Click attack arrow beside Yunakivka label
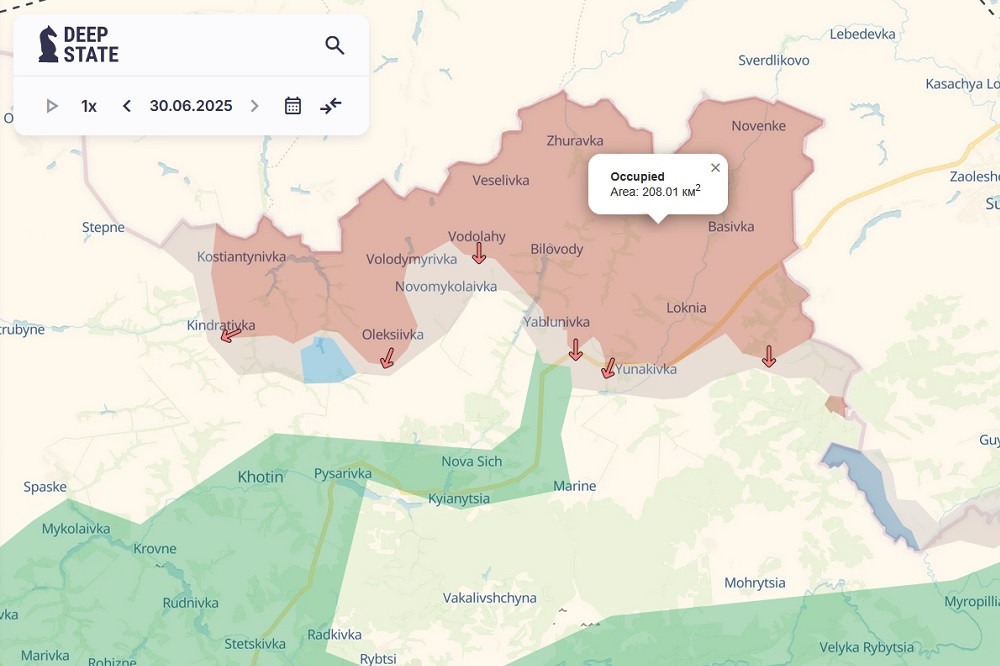Image resolution: width=1000 pixels, height=666 pixels. [608, 368]
